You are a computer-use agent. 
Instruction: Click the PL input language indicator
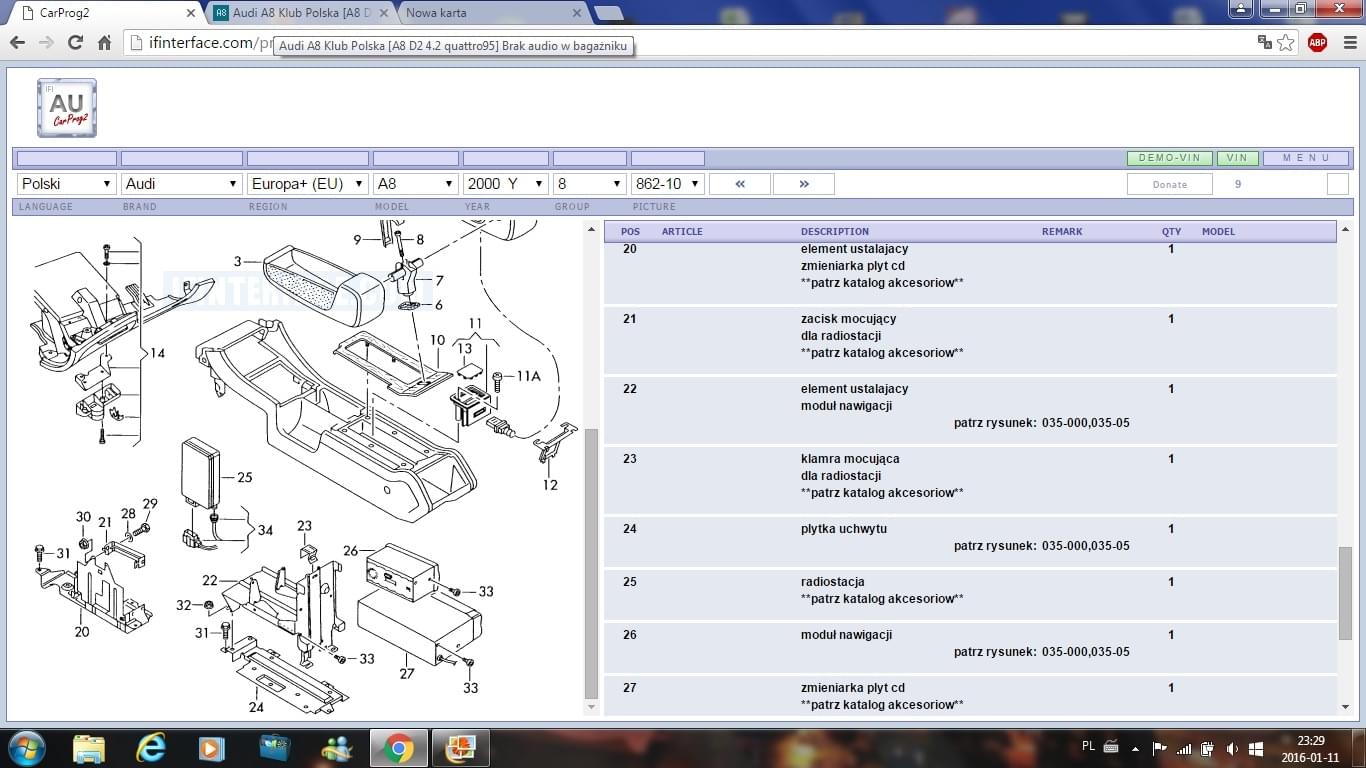[1088, 746]
